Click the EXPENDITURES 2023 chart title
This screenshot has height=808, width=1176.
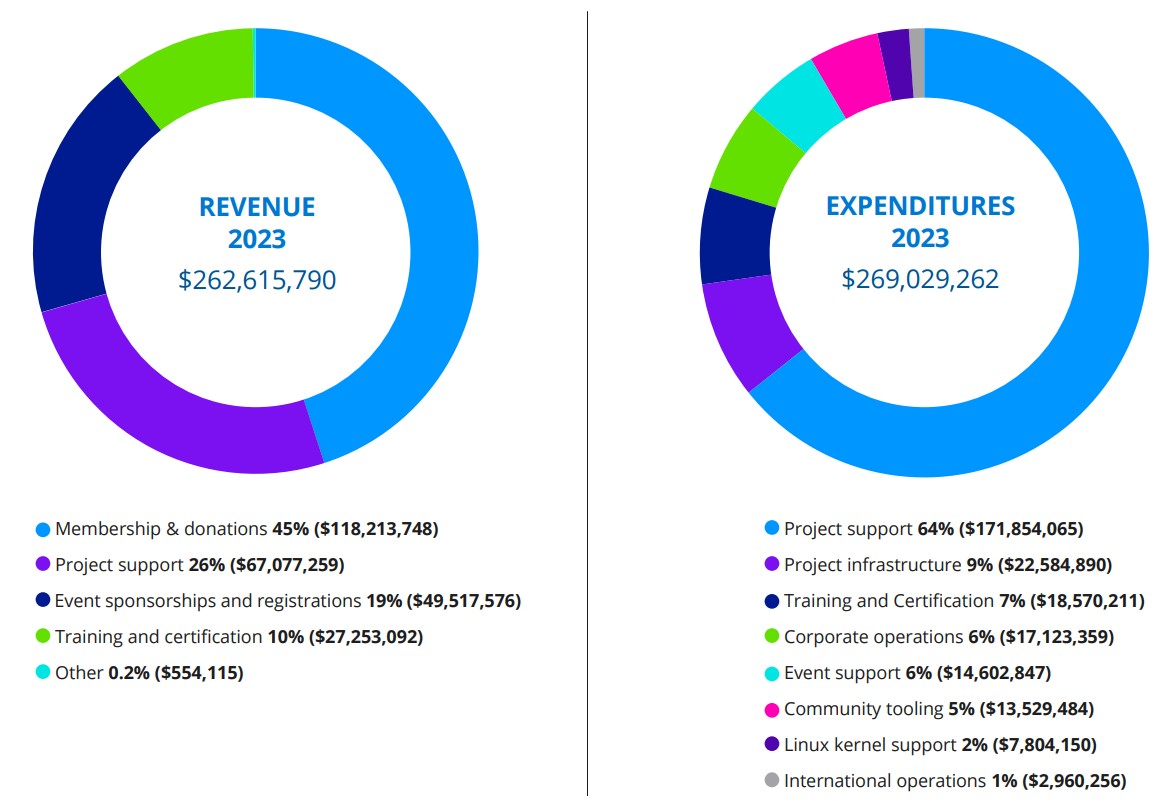click(920, 222)
